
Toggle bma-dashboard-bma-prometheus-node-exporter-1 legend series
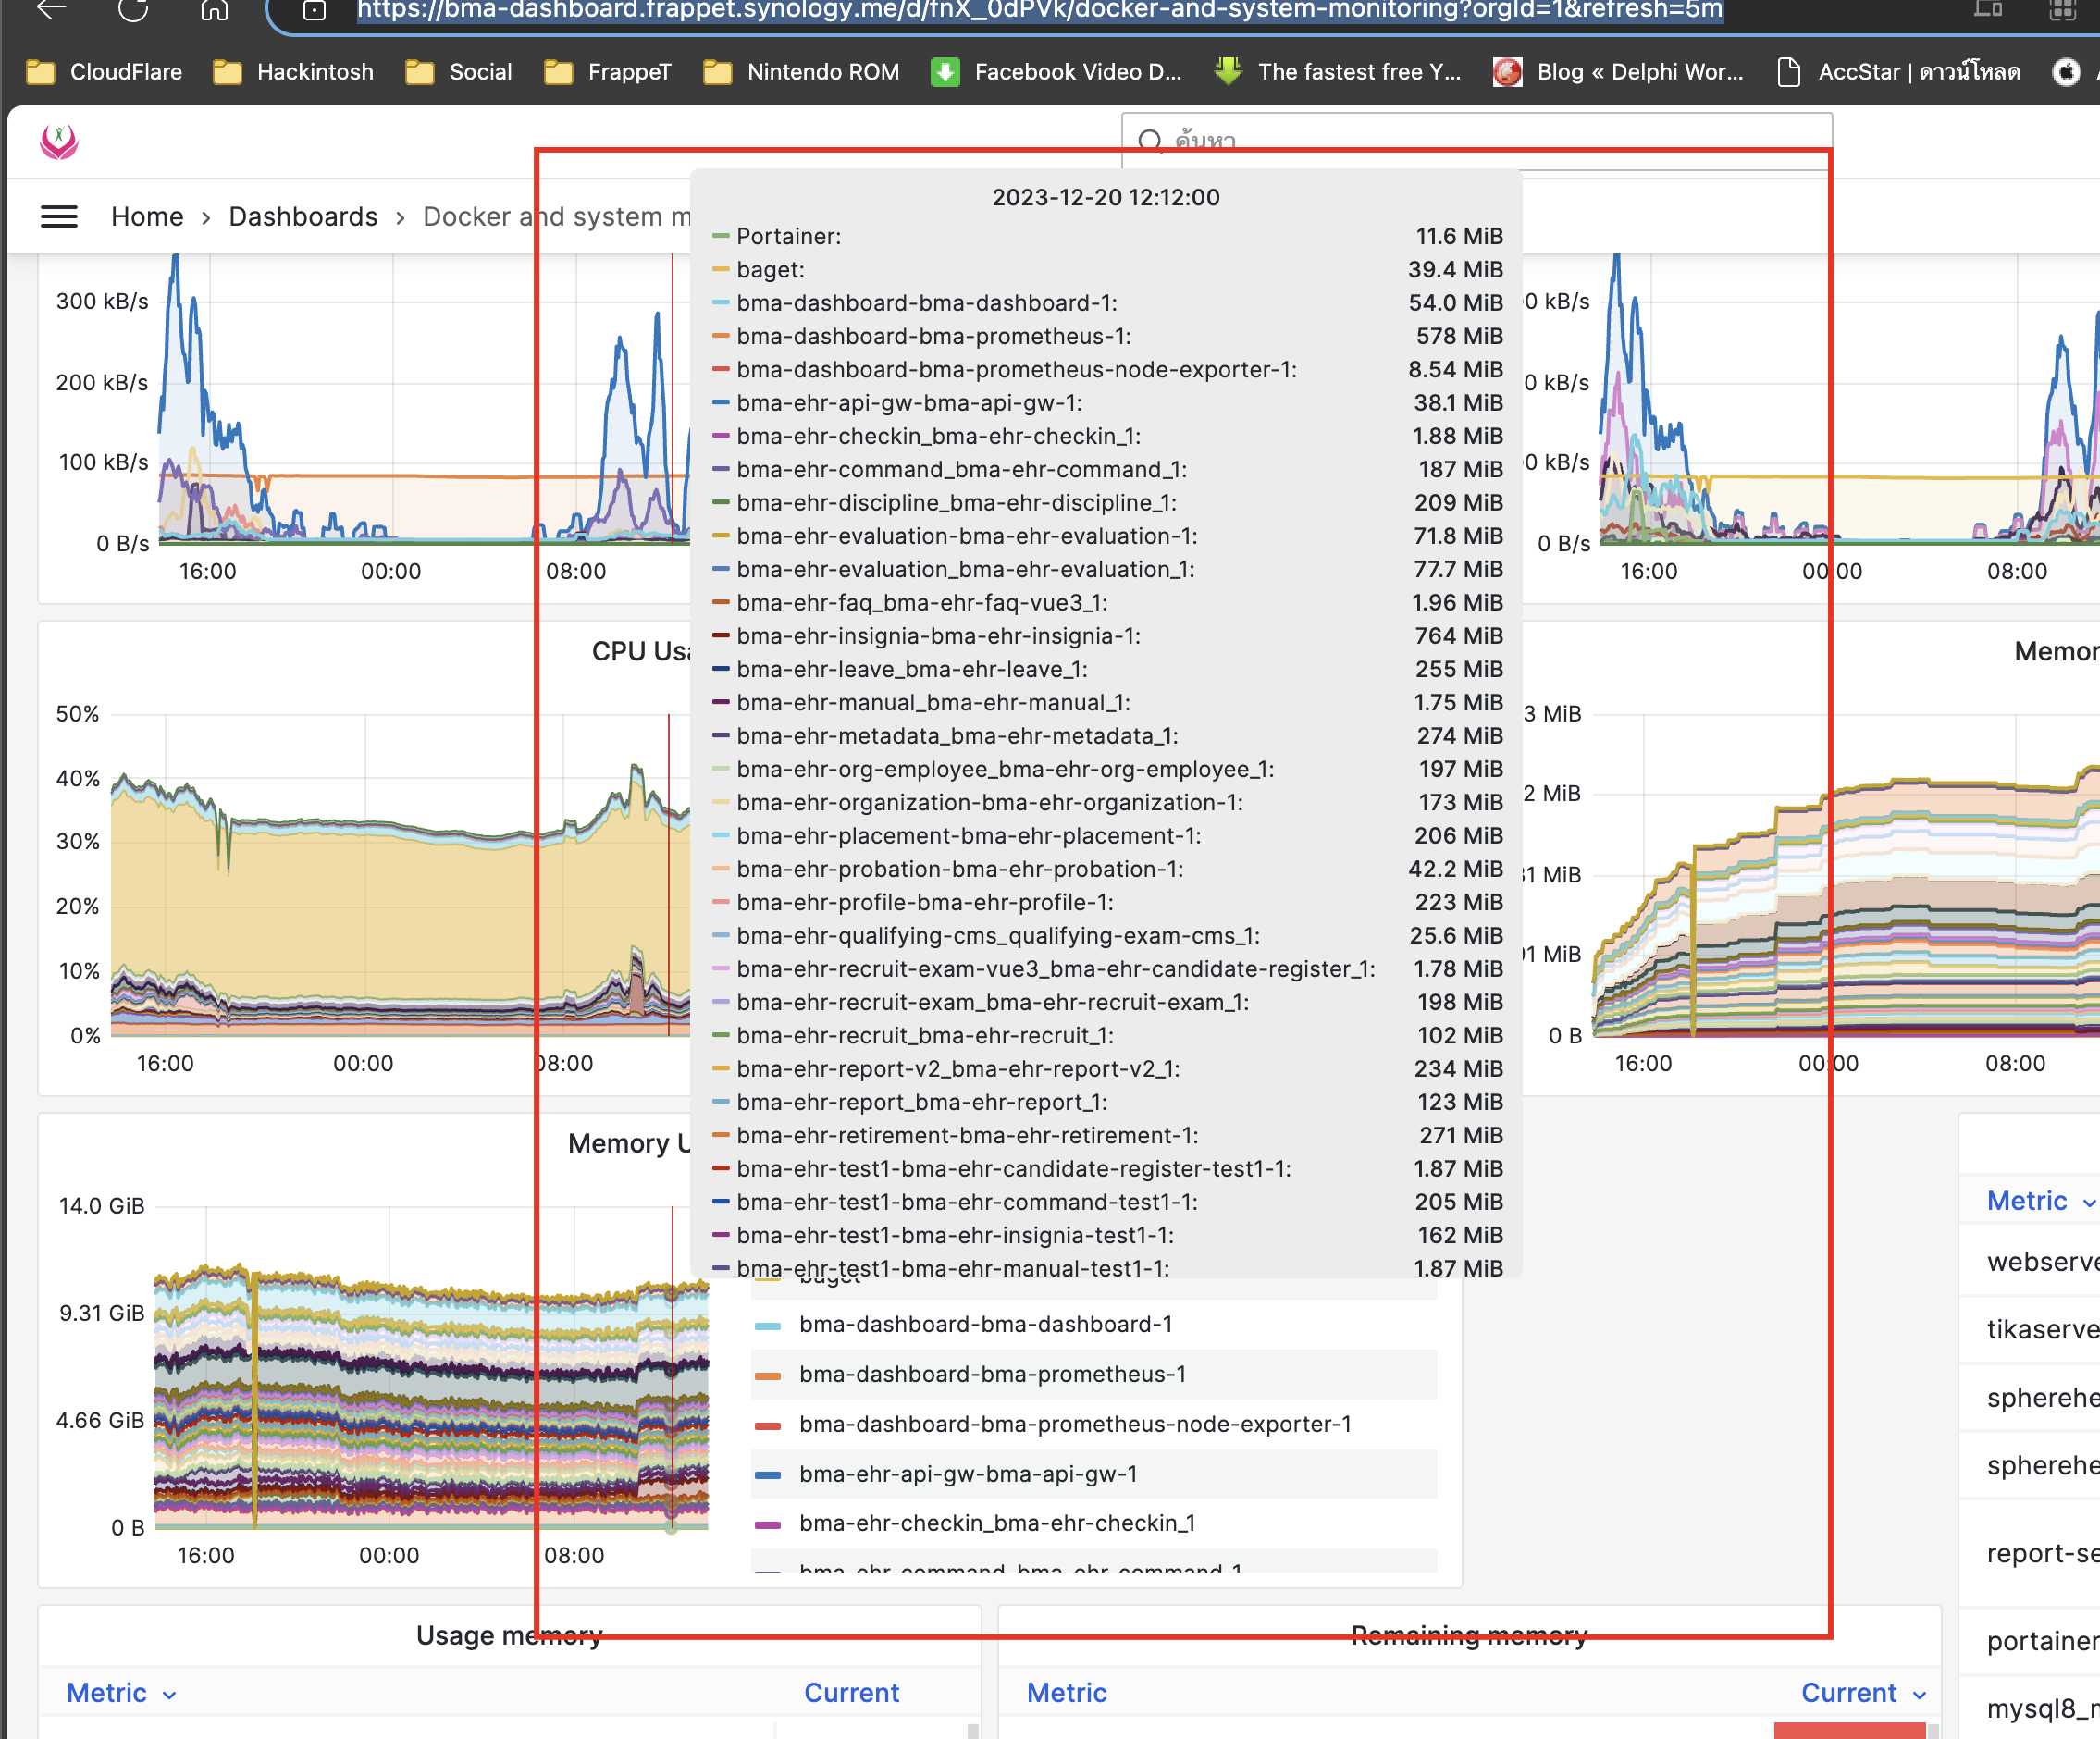coord(1075,1424)
